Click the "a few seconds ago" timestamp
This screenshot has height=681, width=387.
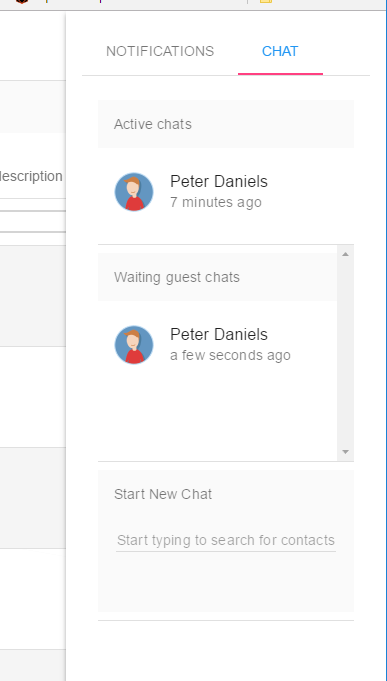[x=230, y=355]
